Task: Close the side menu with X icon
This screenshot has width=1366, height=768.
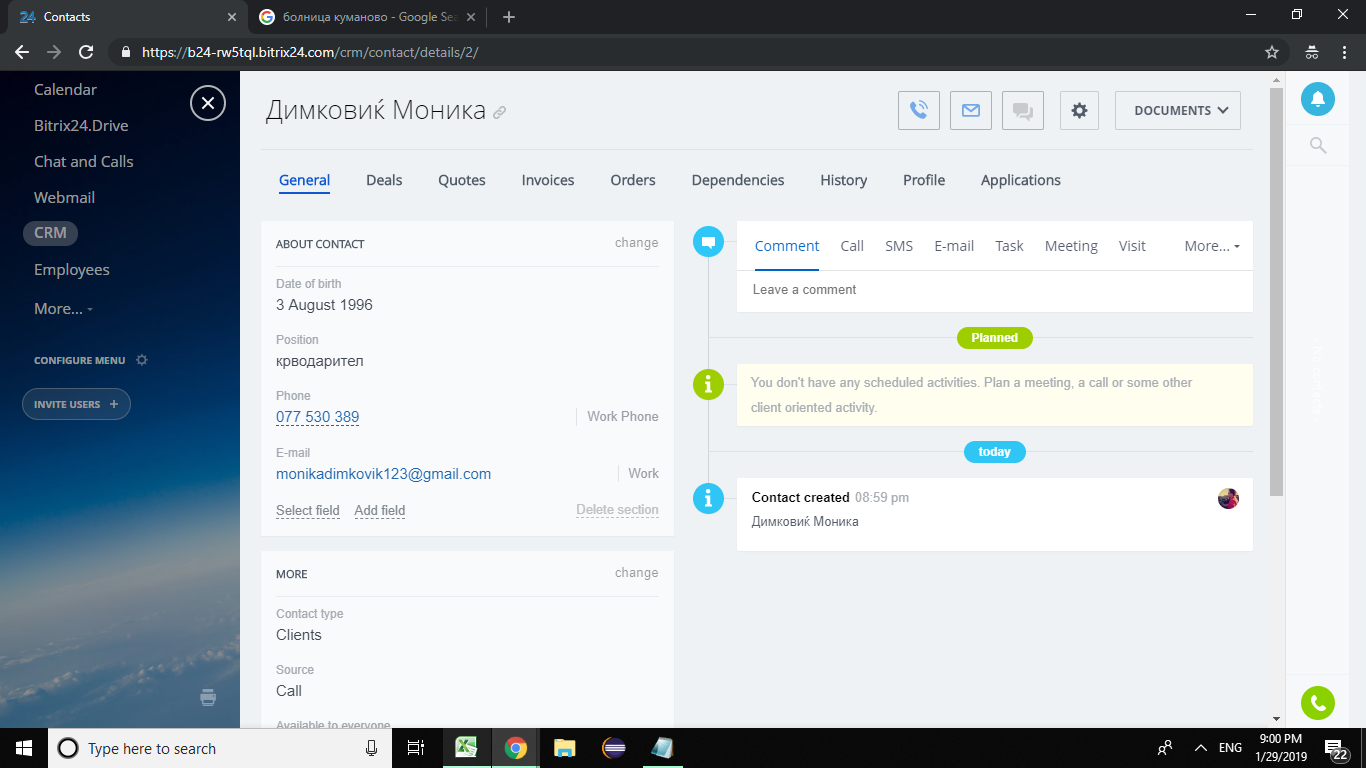Action: point(208,103)
